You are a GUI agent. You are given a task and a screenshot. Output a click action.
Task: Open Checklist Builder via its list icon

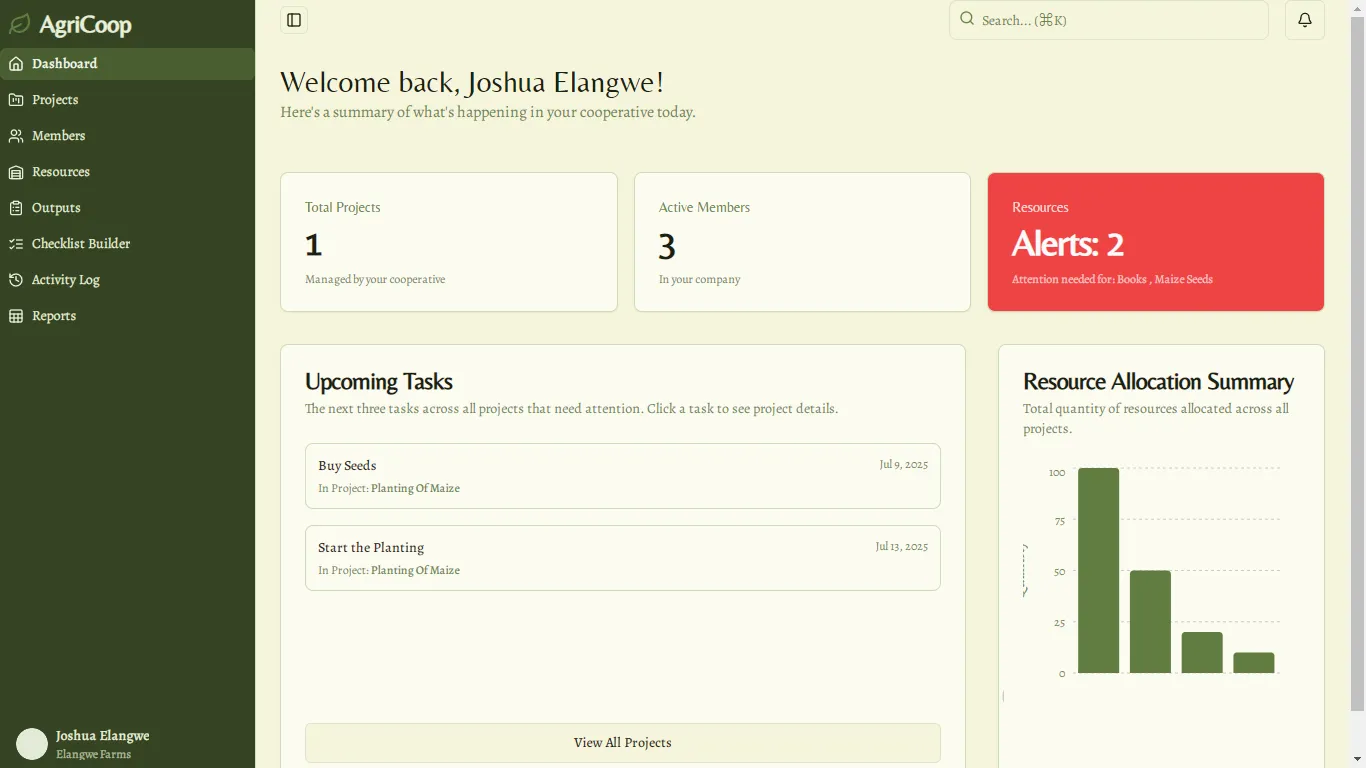[x=16, y=244]
